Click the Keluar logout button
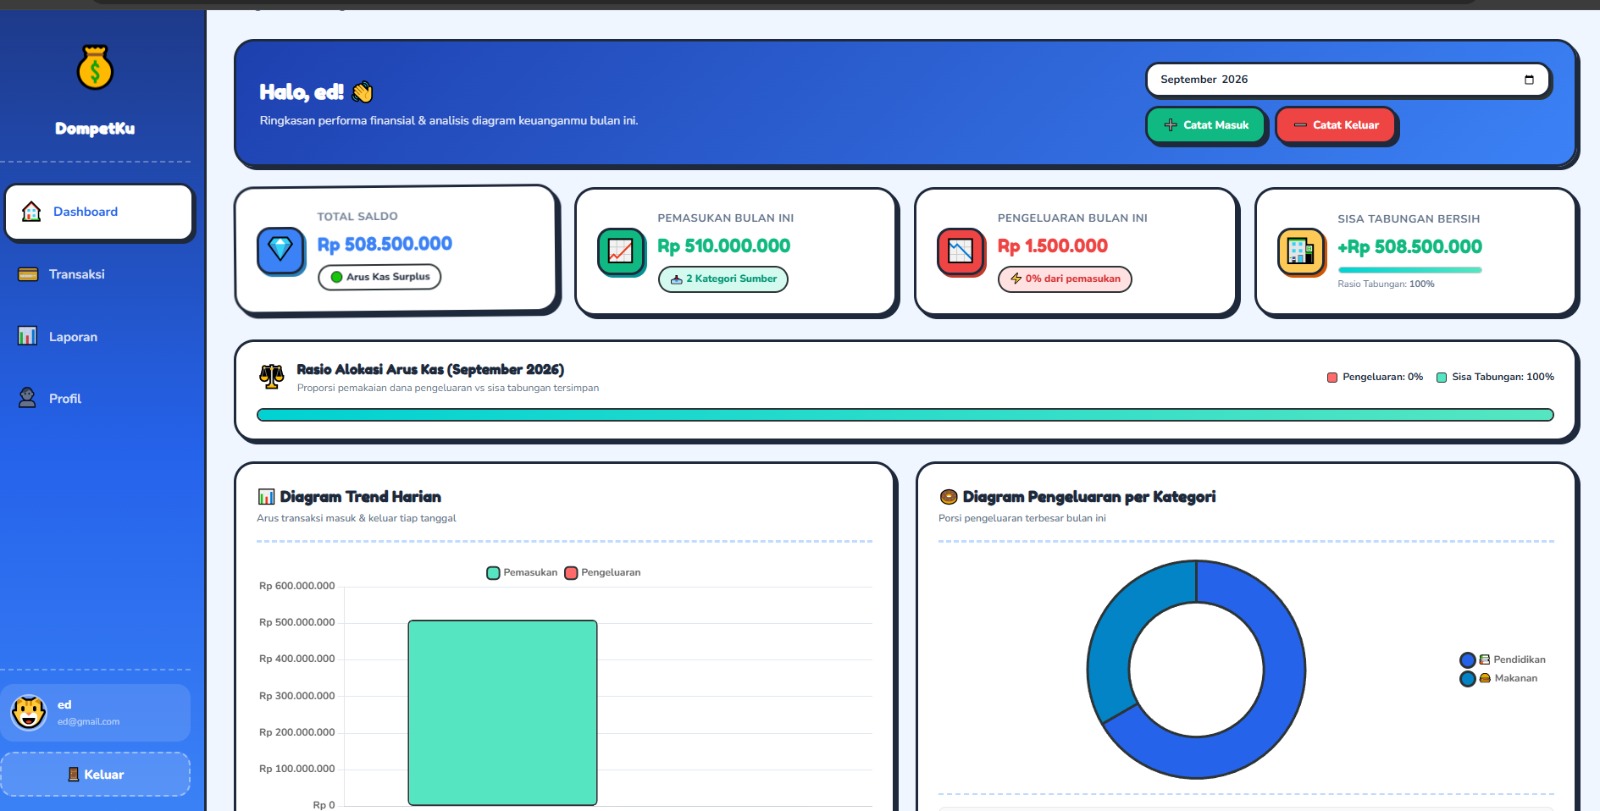This screenshot has width=1600, height=811. point(96,775)
